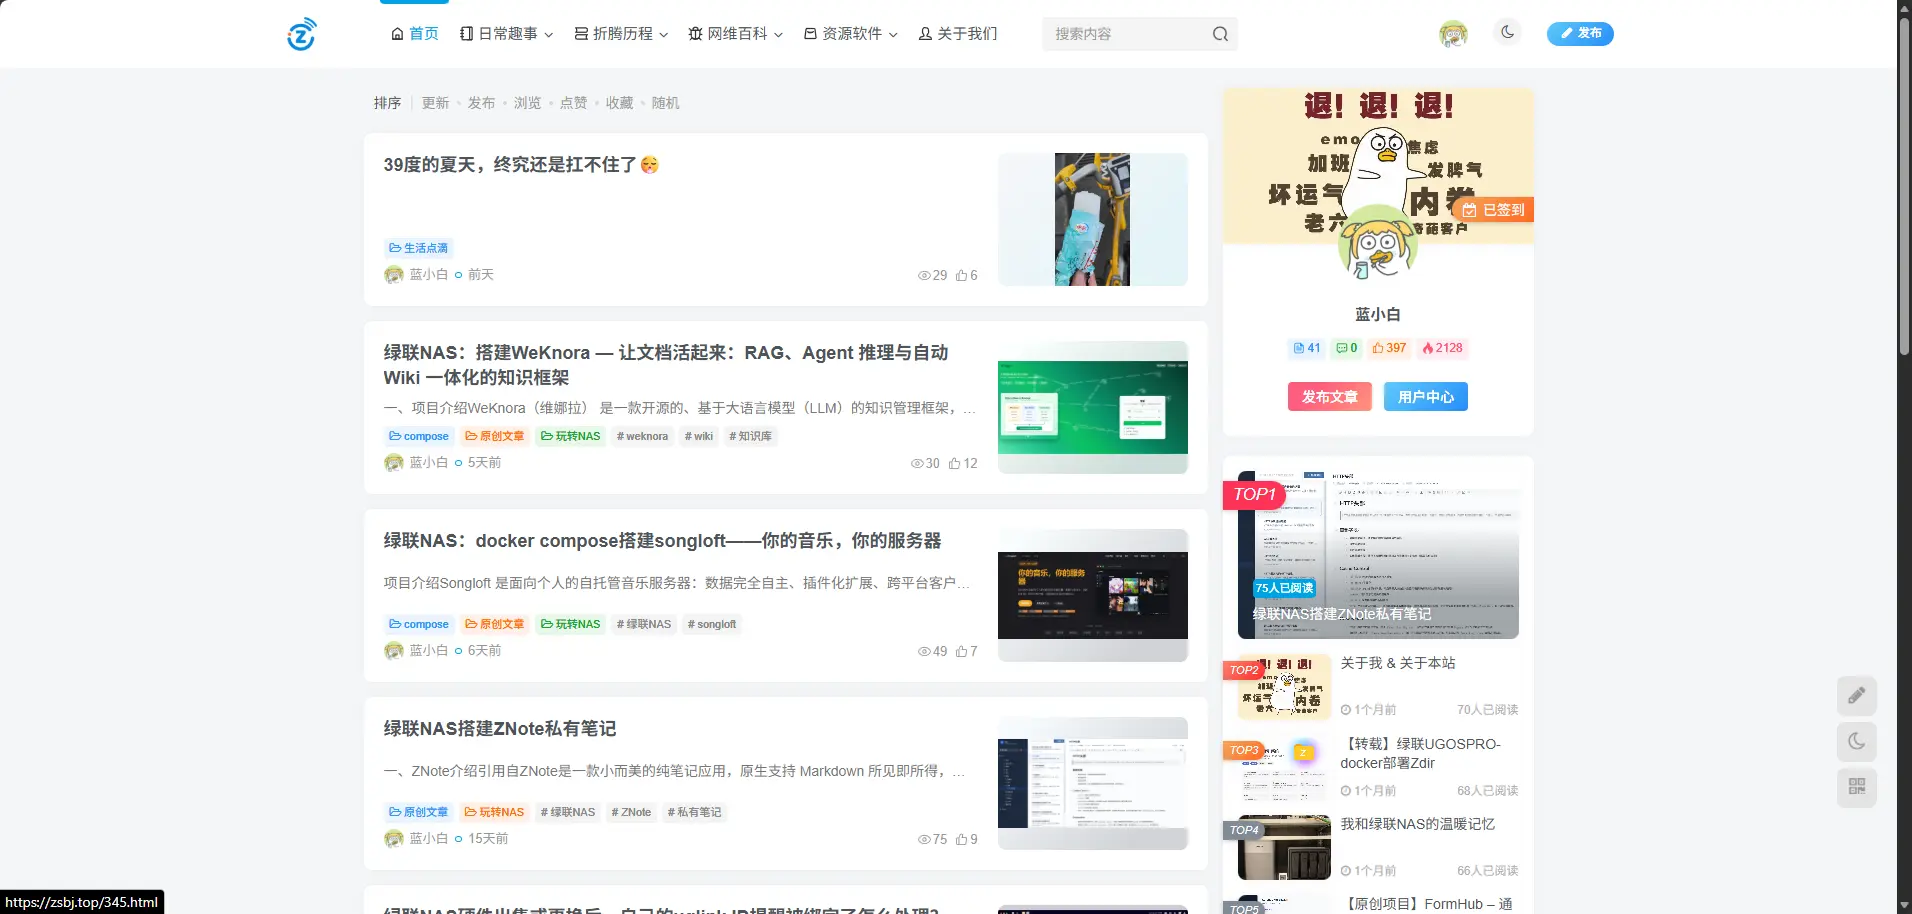
Task: Click the 397 likes stat
Action: (1389, 348)
